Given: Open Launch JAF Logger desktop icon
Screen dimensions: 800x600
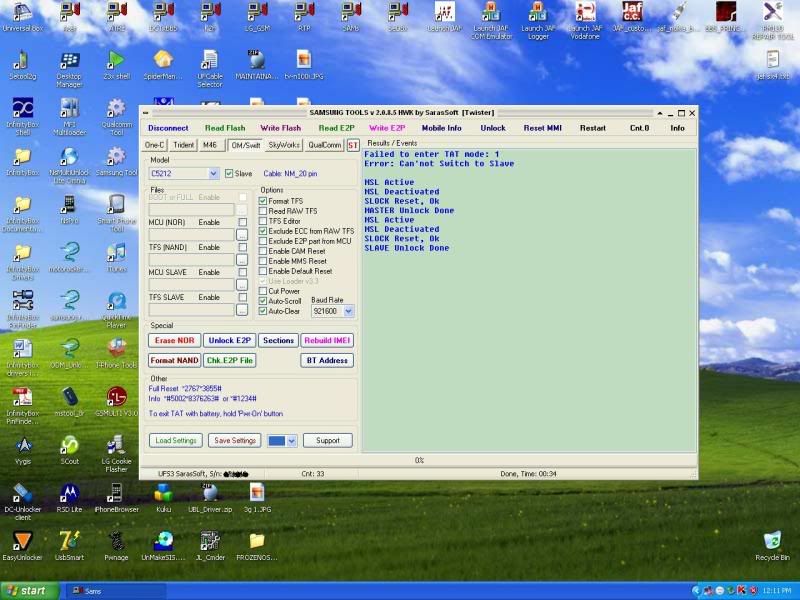Looking at the screenshot, I should (538, 20).
